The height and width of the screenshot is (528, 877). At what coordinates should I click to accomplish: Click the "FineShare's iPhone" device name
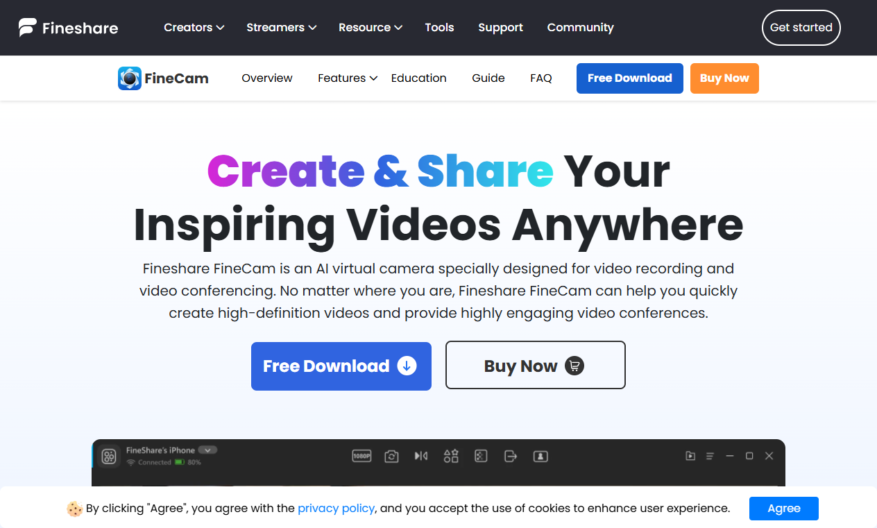(x=160, y=450)
